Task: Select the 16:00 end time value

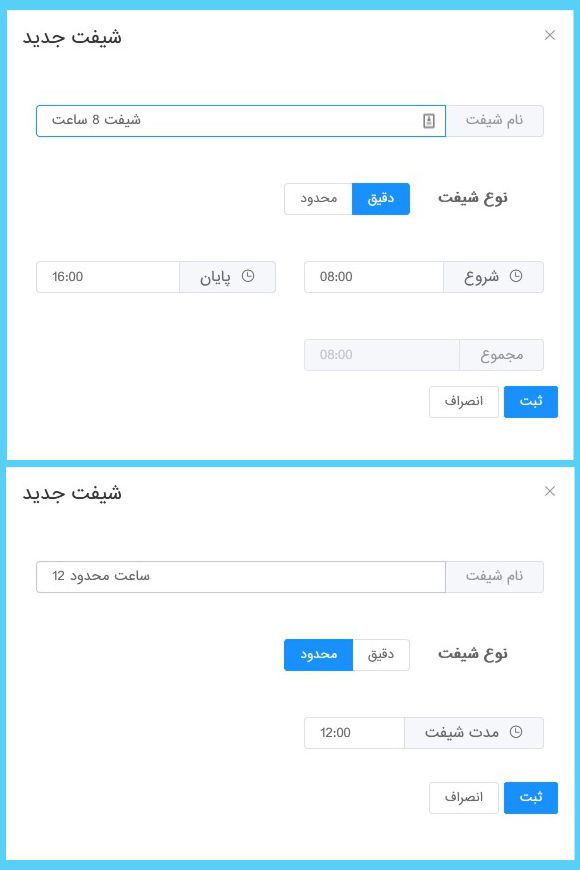Action: (x=108, y=277)
